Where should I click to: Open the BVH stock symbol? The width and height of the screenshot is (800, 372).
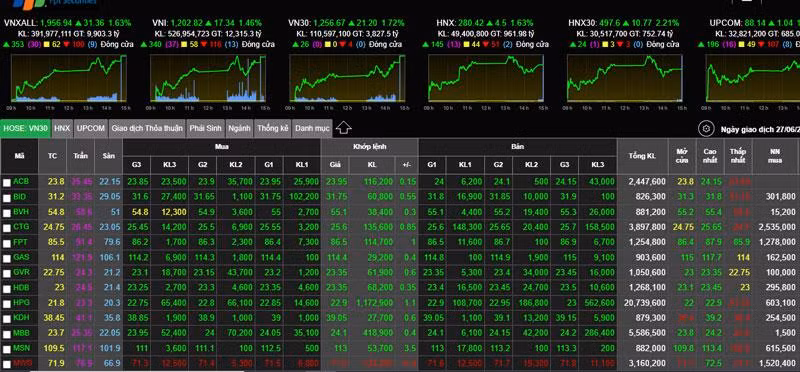[x=21, y=212]
